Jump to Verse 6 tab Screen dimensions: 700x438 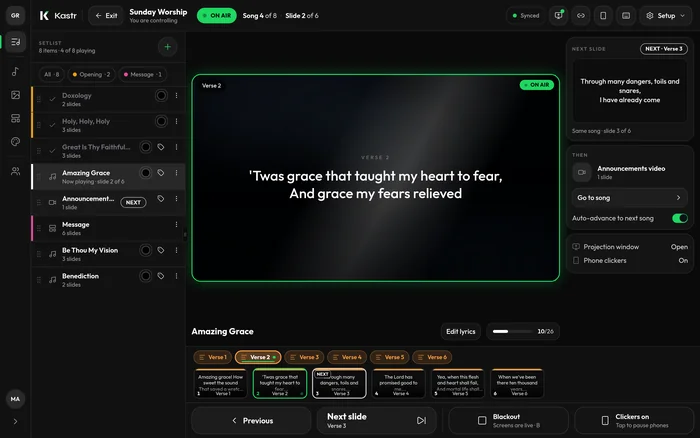432,357
